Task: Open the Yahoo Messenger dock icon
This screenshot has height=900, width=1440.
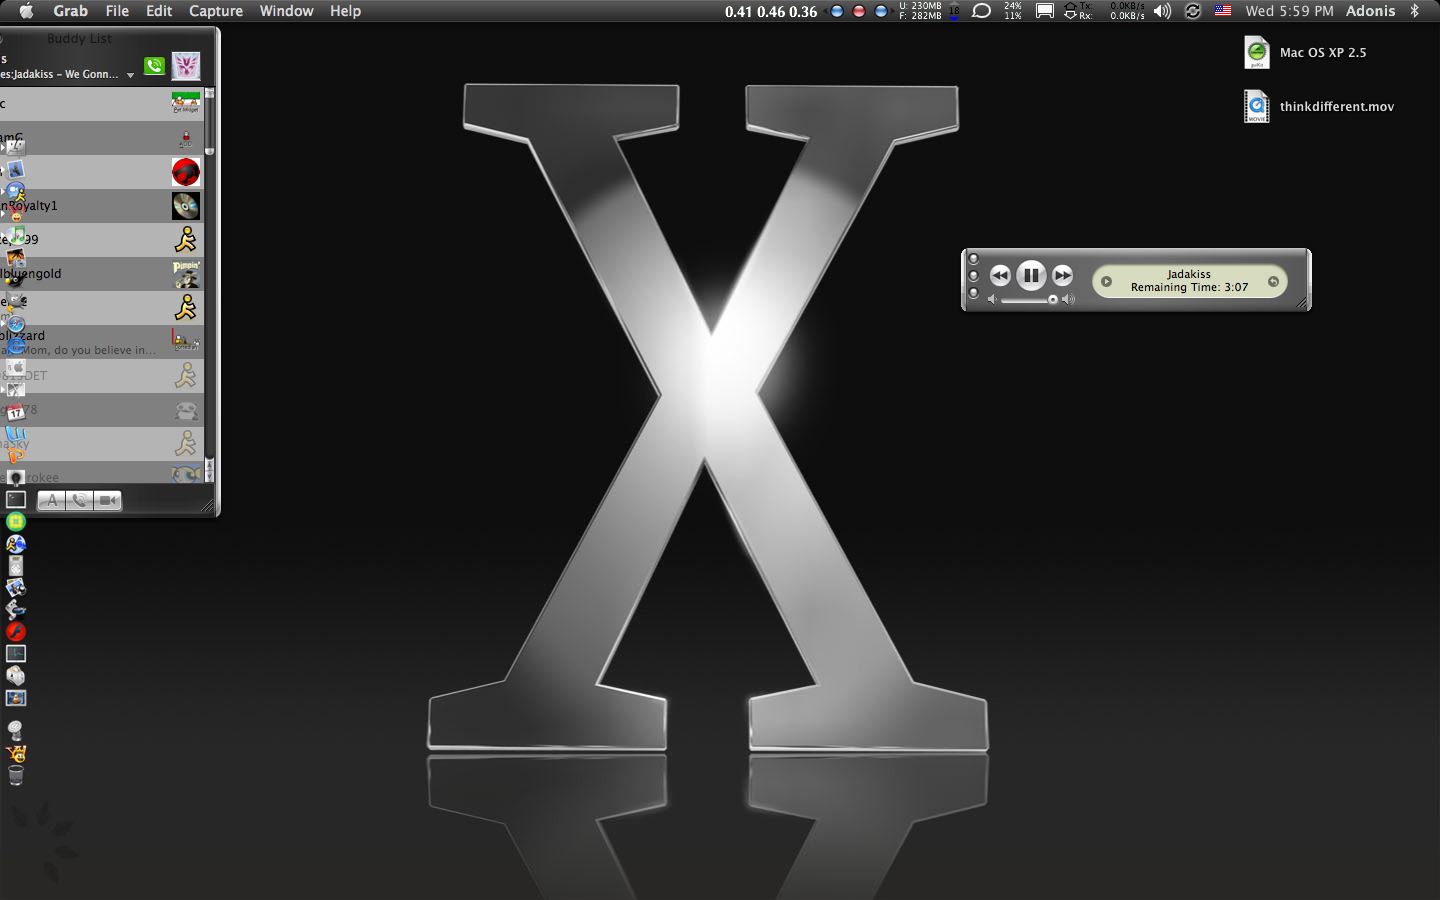Action: tap(16, 753)
